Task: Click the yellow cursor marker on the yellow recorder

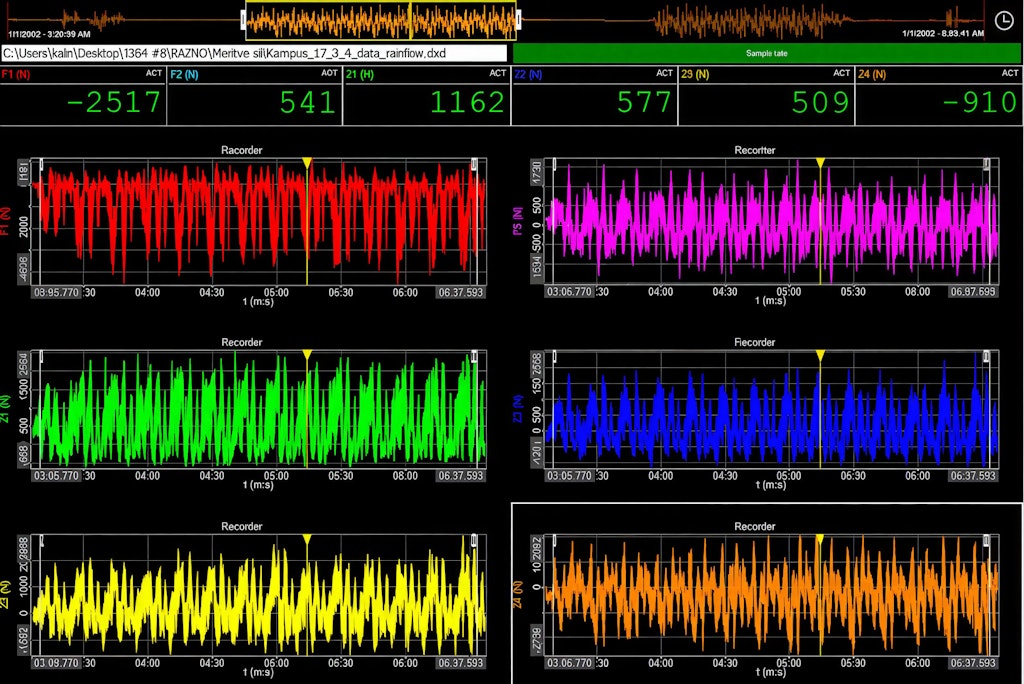Action: [307, 539]
